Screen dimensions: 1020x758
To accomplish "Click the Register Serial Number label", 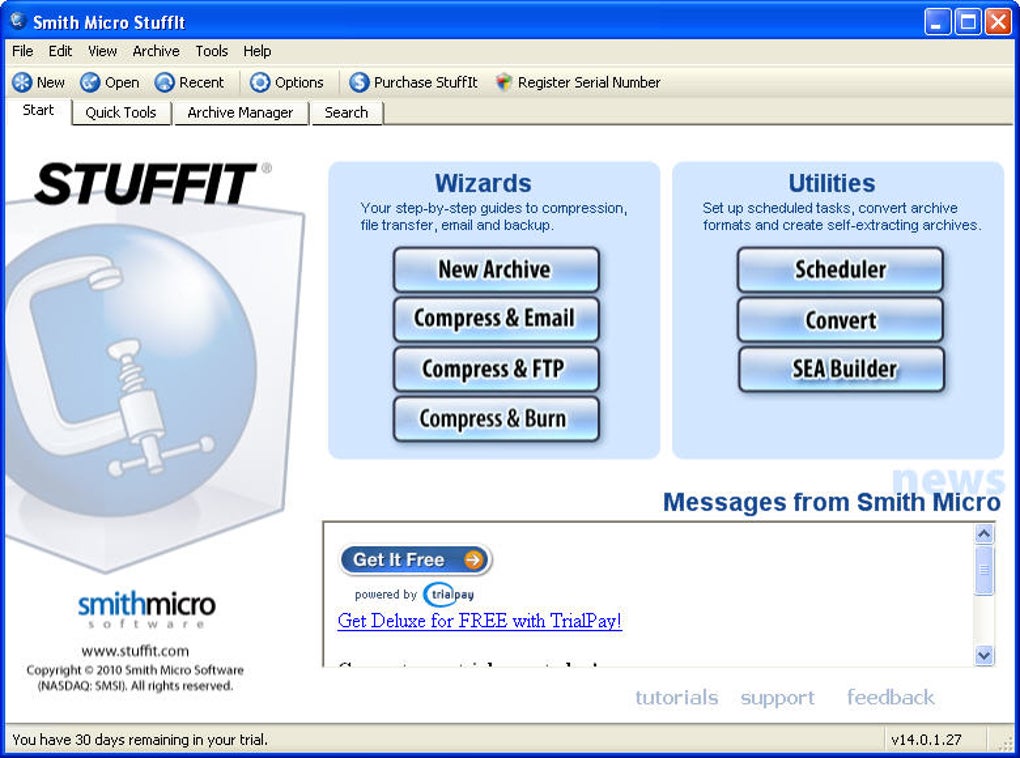I will click(x=589, y=83).
